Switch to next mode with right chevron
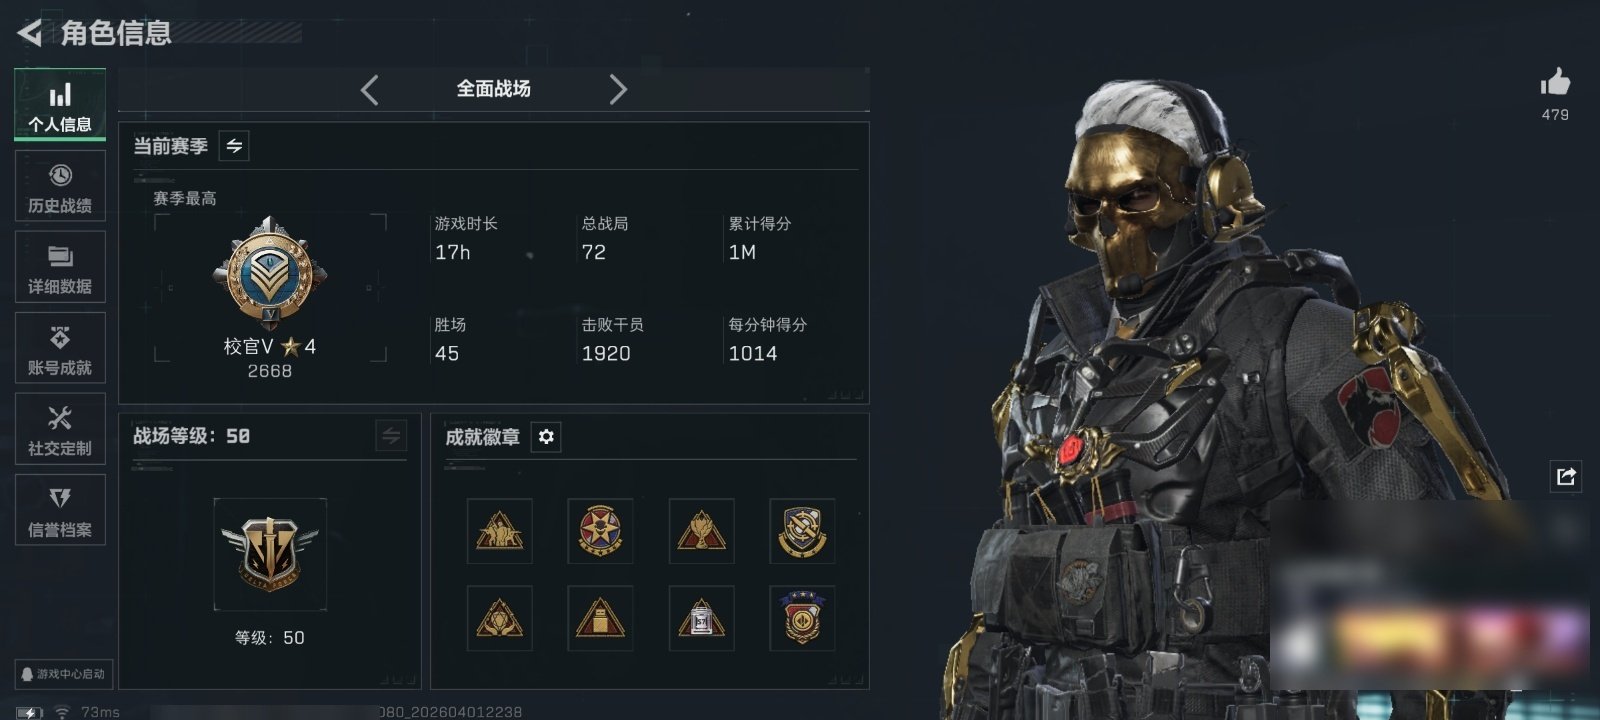The height and width of the screenshot is (720, 1600). (618, 90)
